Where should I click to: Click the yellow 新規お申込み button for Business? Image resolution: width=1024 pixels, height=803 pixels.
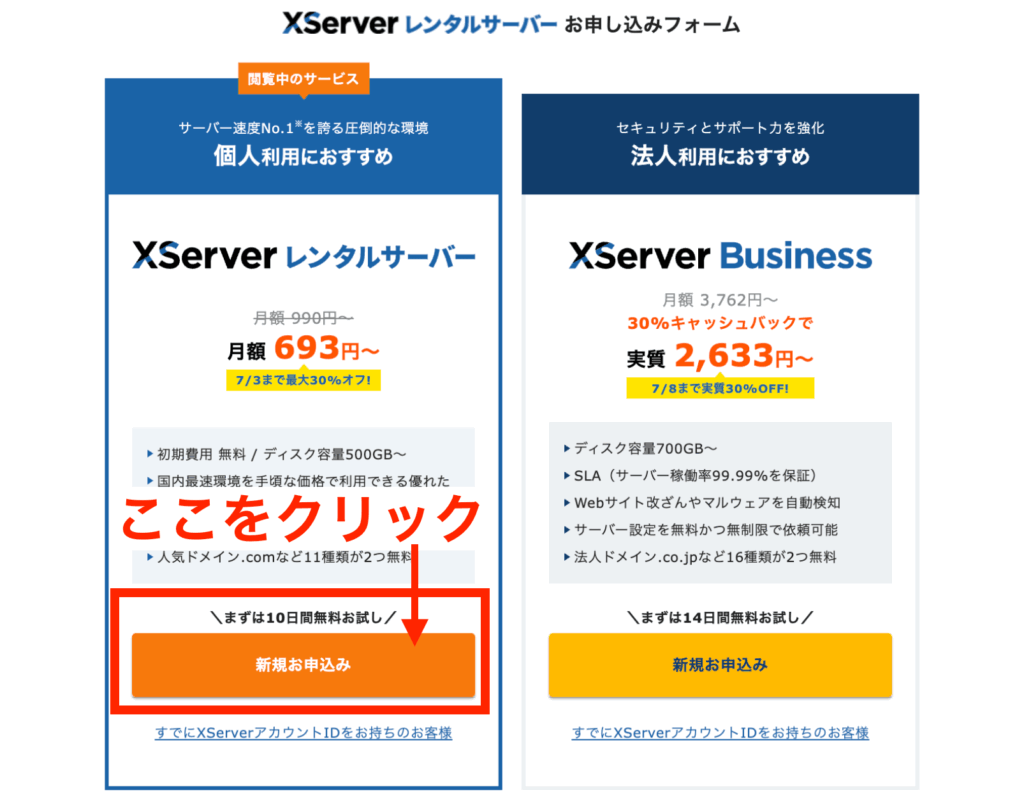[x=720, y=665]
